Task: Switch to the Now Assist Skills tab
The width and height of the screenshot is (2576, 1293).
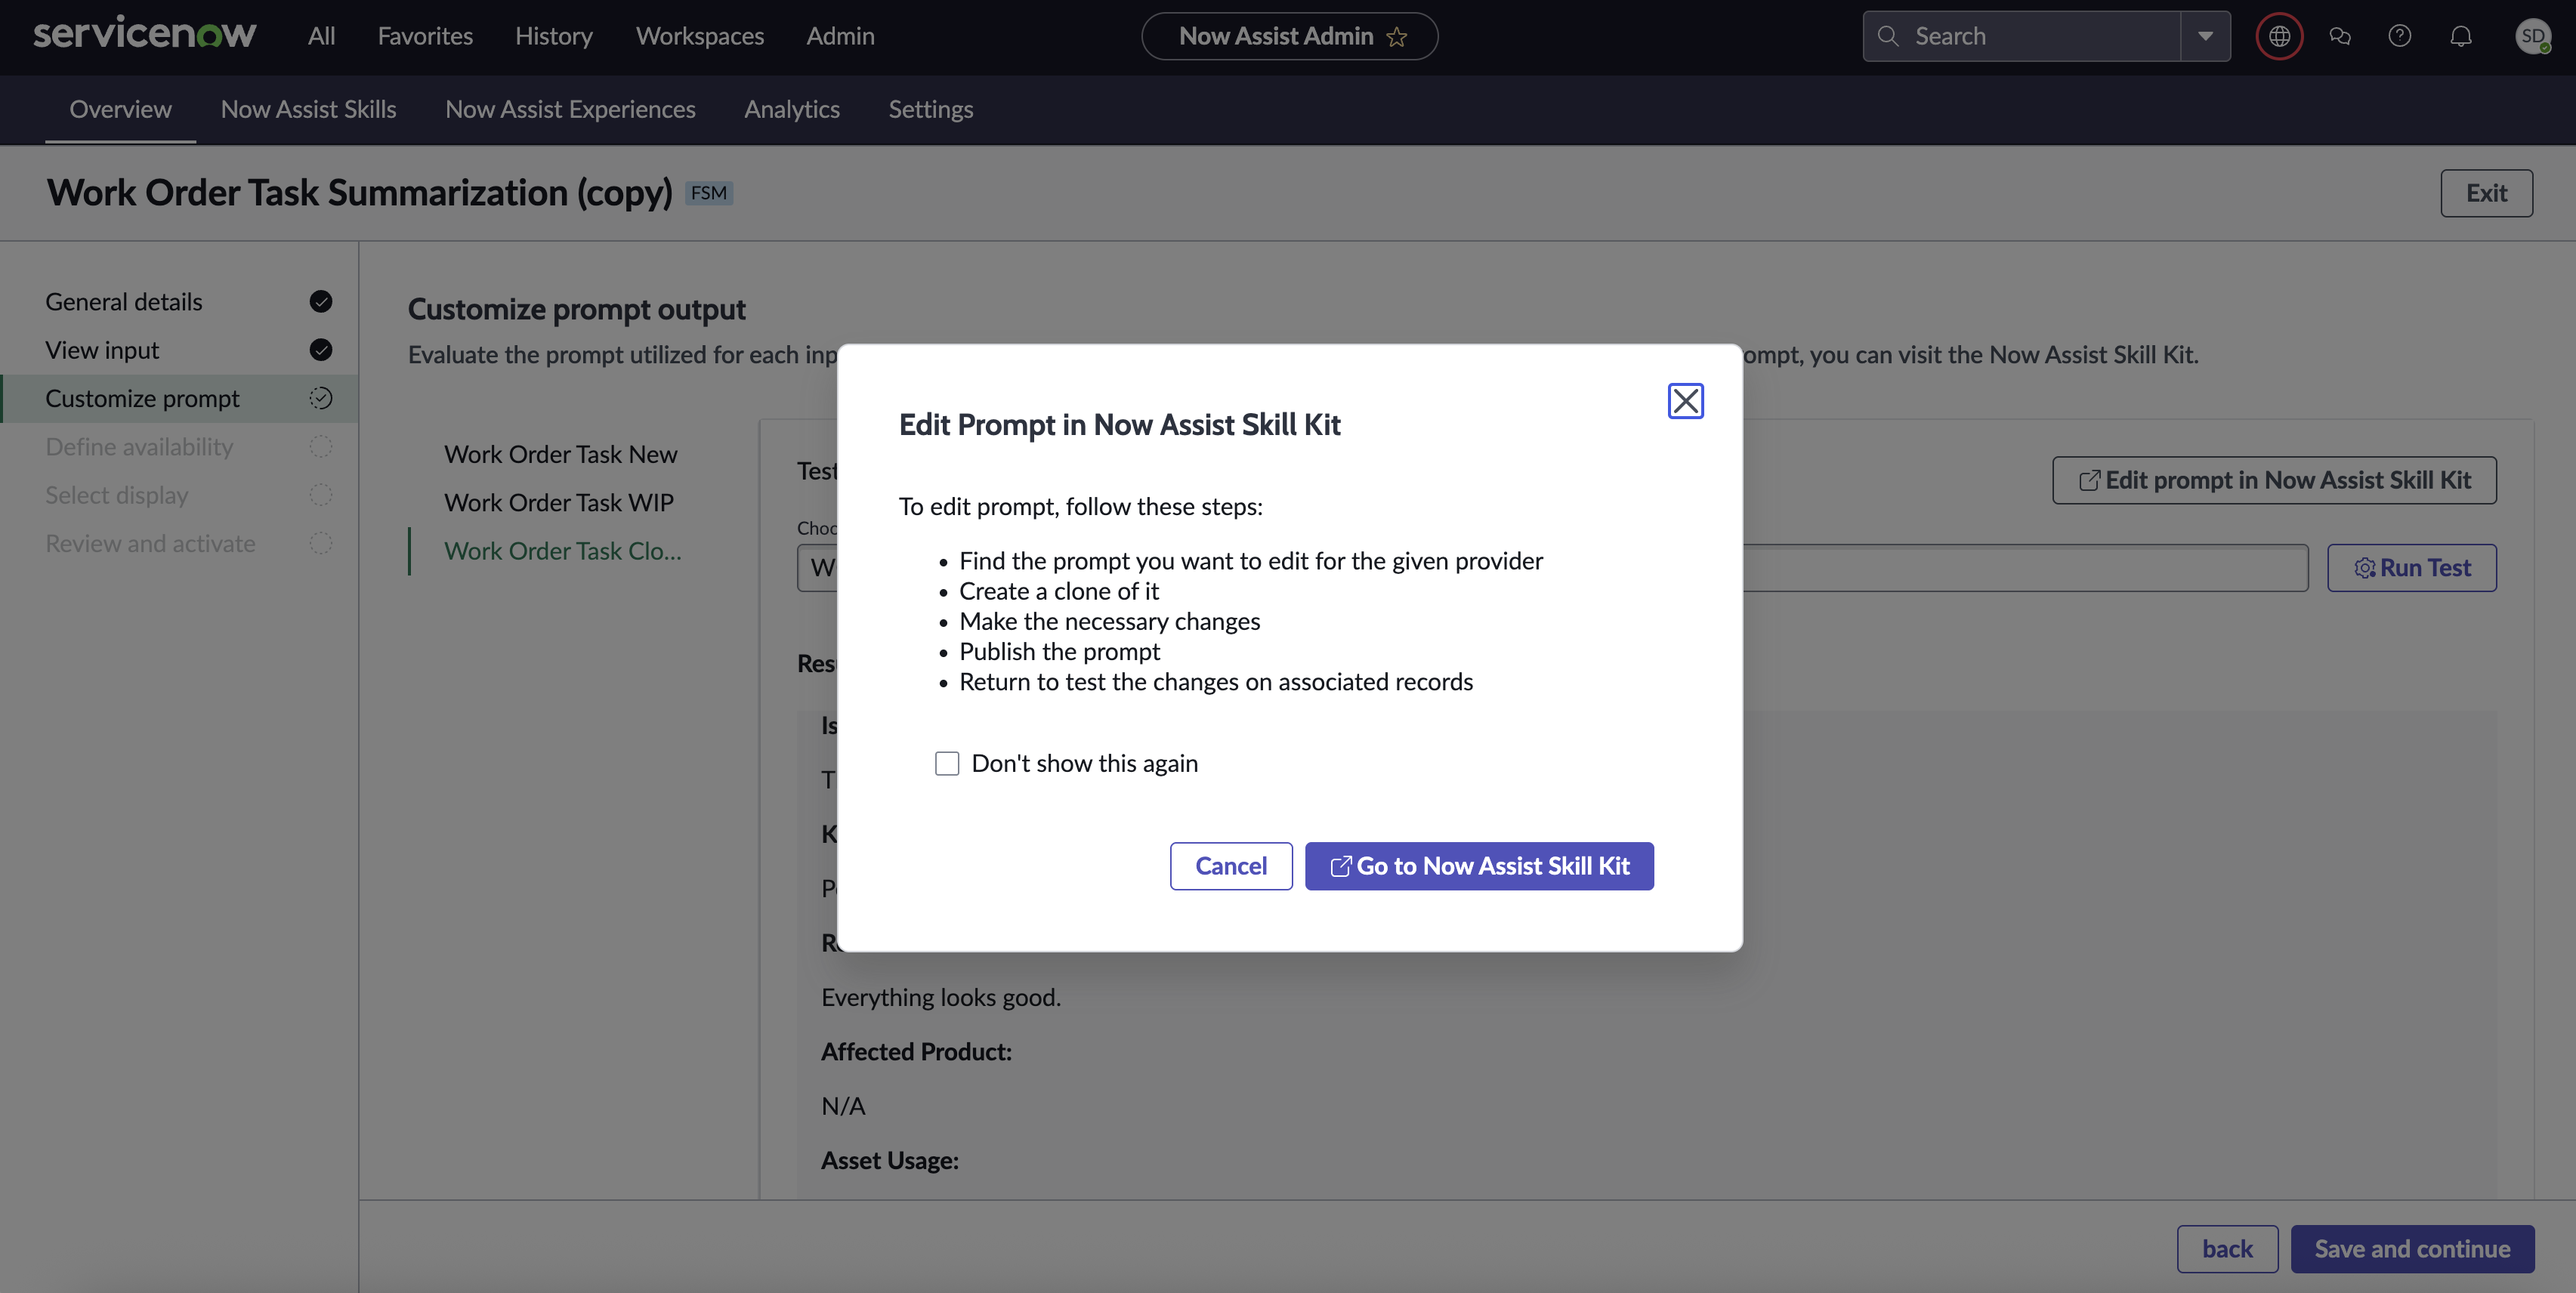Action: pos(308,109)
